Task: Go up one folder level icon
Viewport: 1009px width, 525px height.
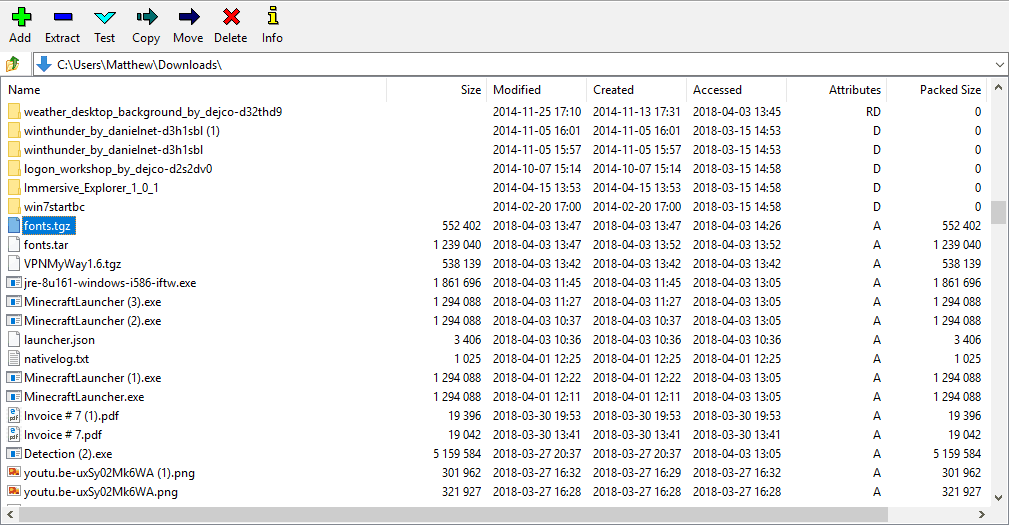Action: (x=13, y=65)
